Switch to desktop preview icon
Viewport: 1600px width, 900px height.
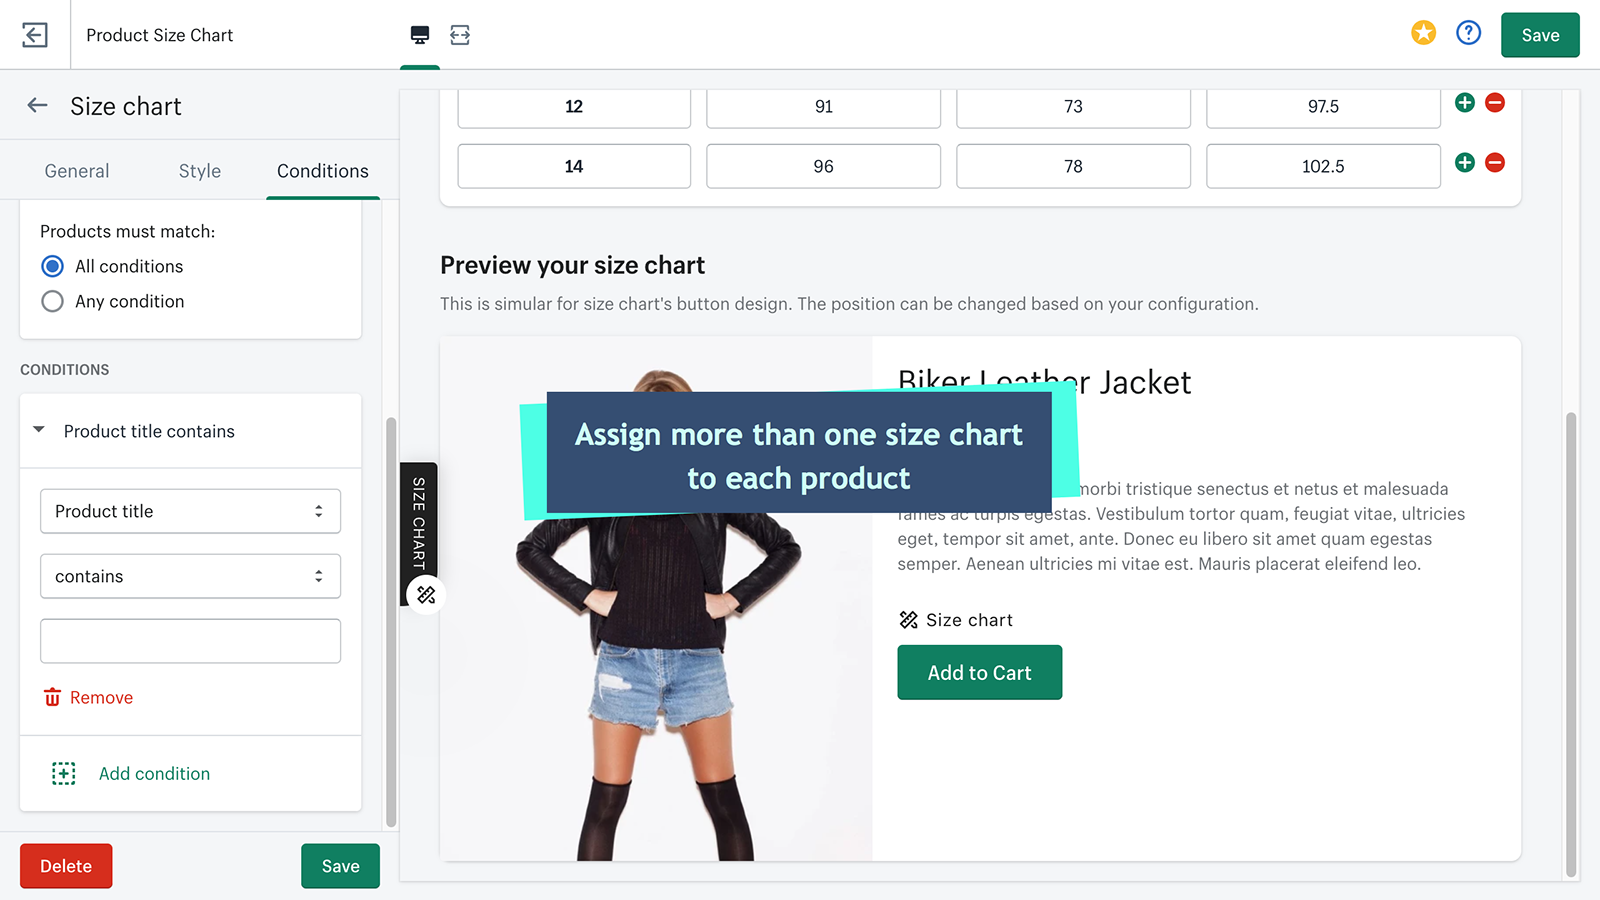click(x=420, y=35)
